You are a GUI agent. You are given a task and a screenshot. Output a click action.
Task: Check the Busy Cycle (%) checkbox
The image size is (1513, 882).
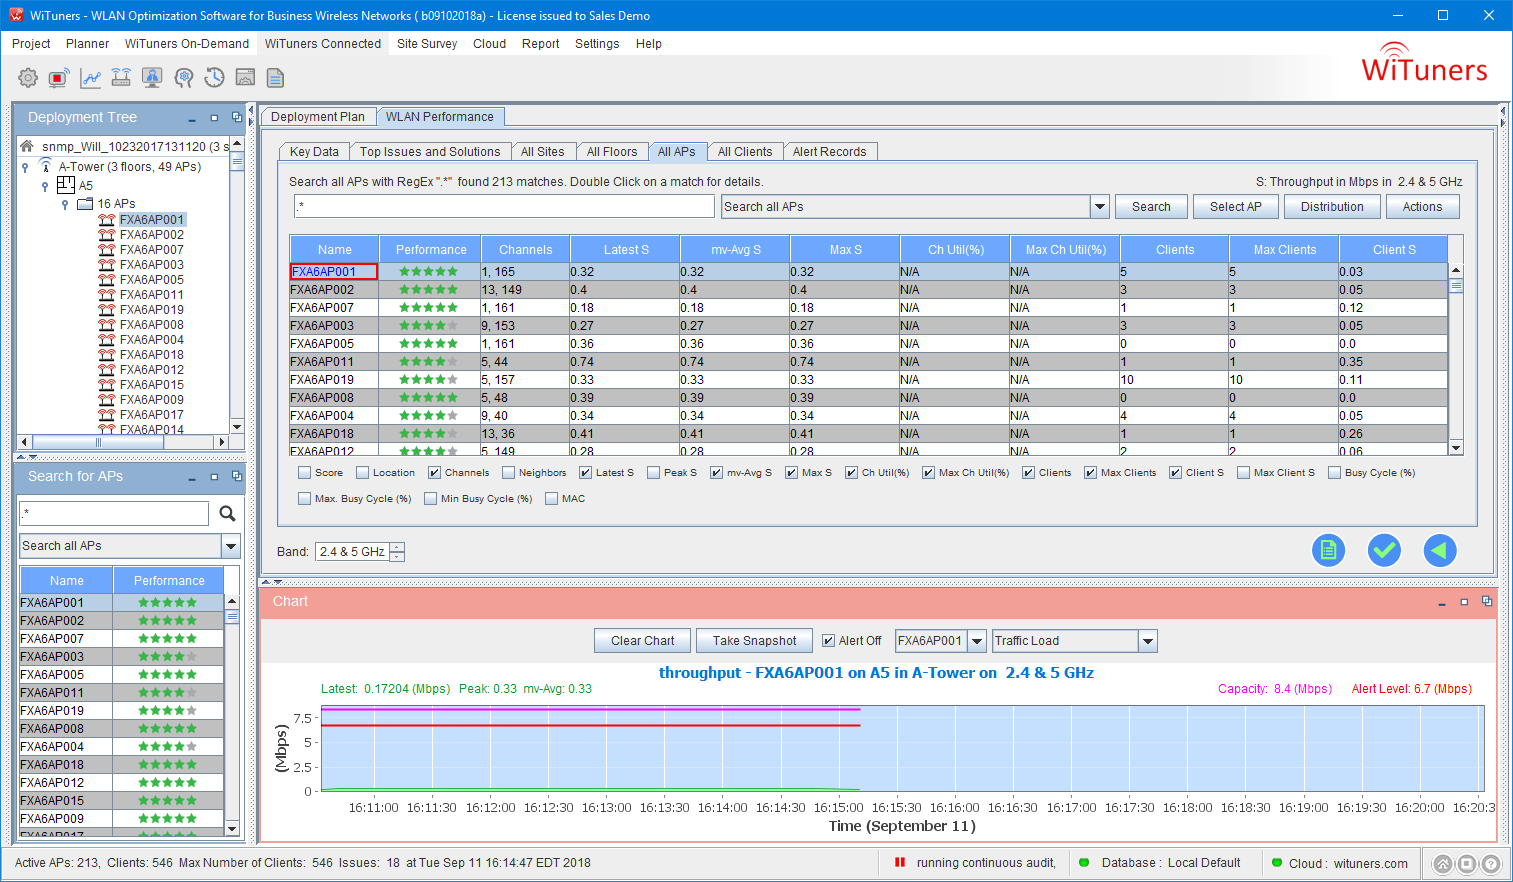[x=1334, y=473]
